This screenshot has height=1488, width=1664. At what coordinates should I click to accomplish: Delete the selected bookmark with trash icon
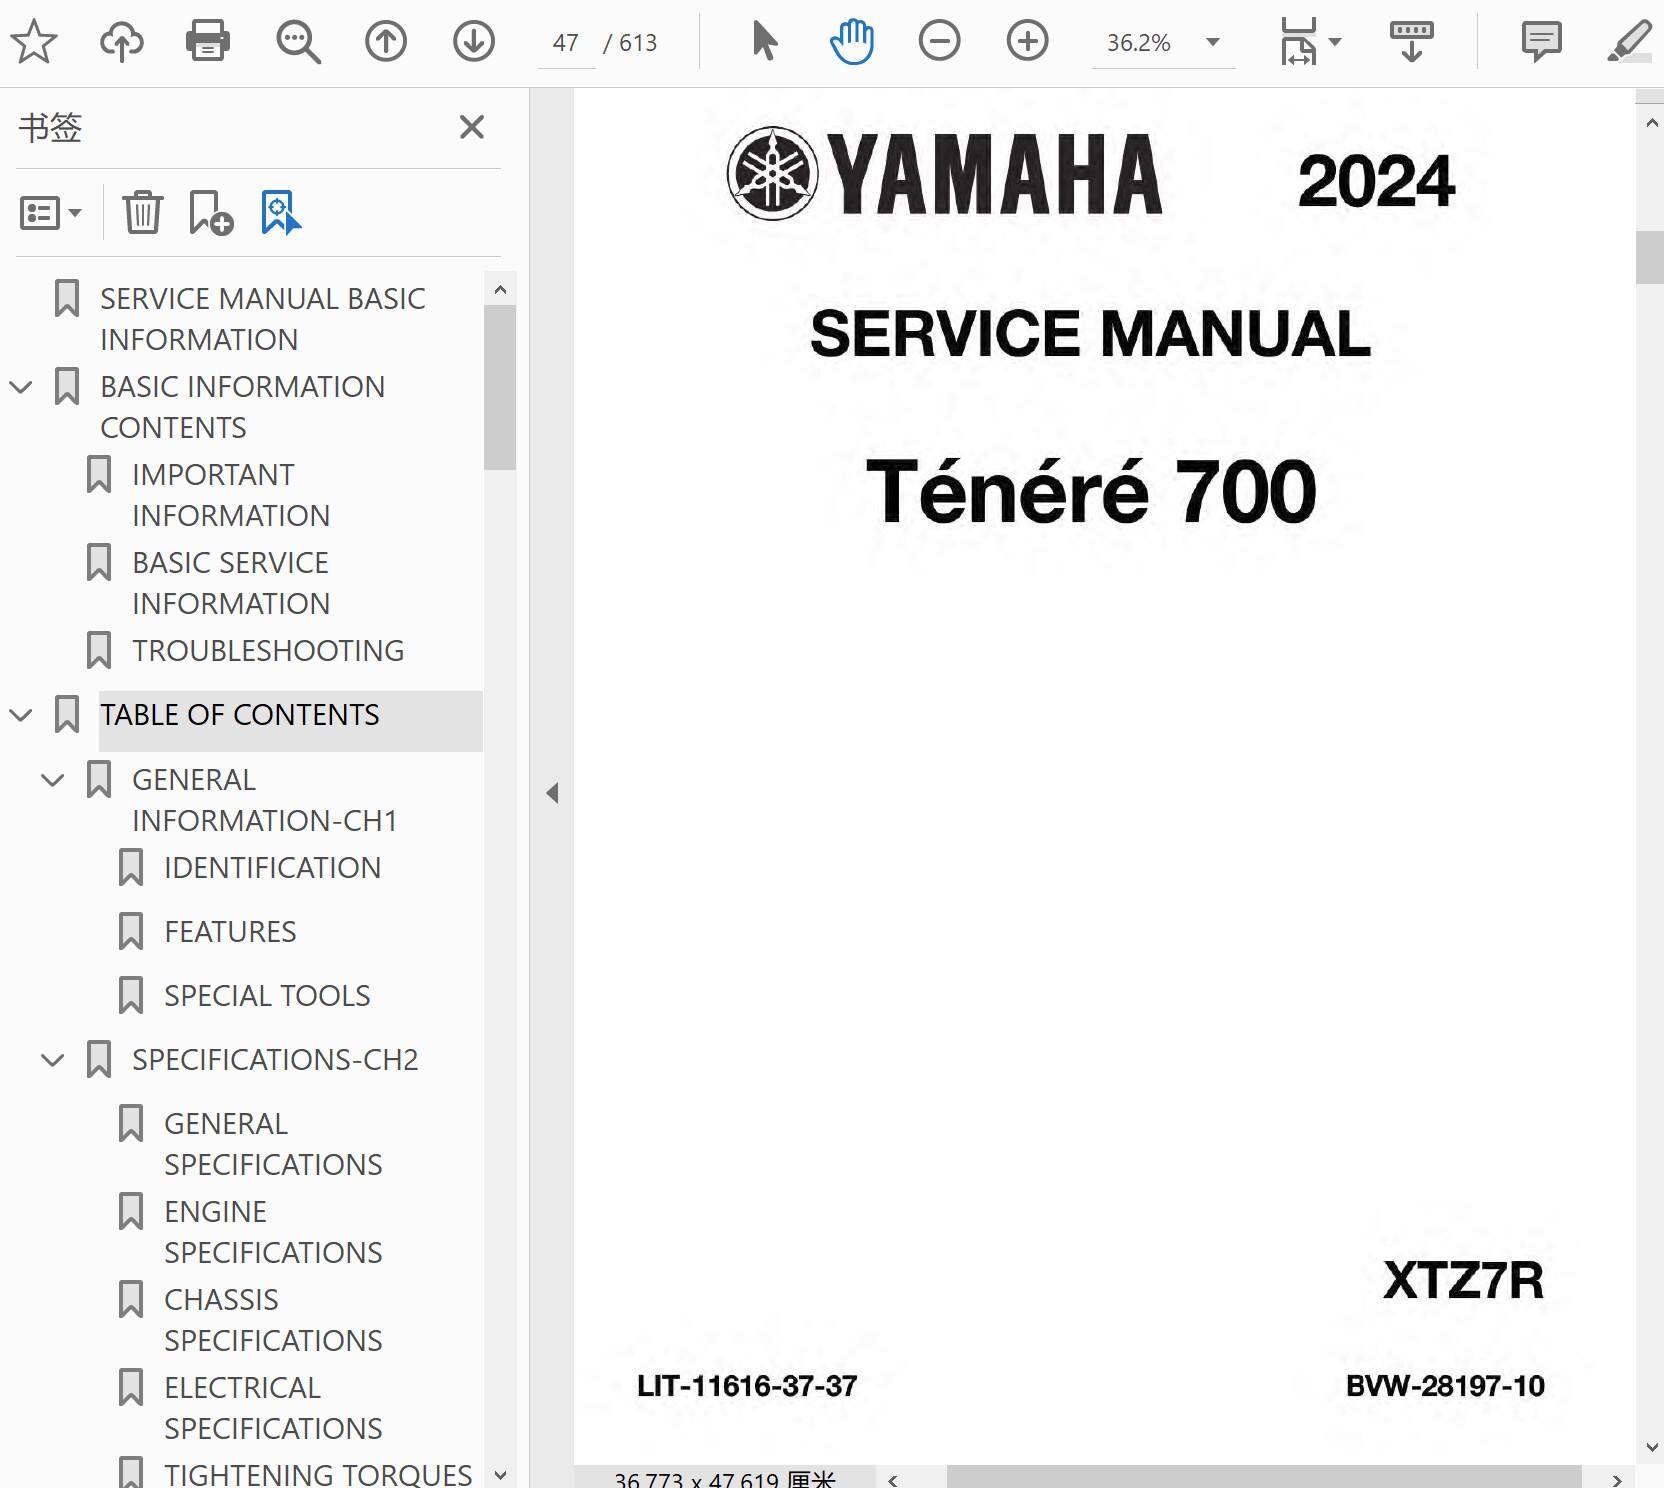[143, 213]
